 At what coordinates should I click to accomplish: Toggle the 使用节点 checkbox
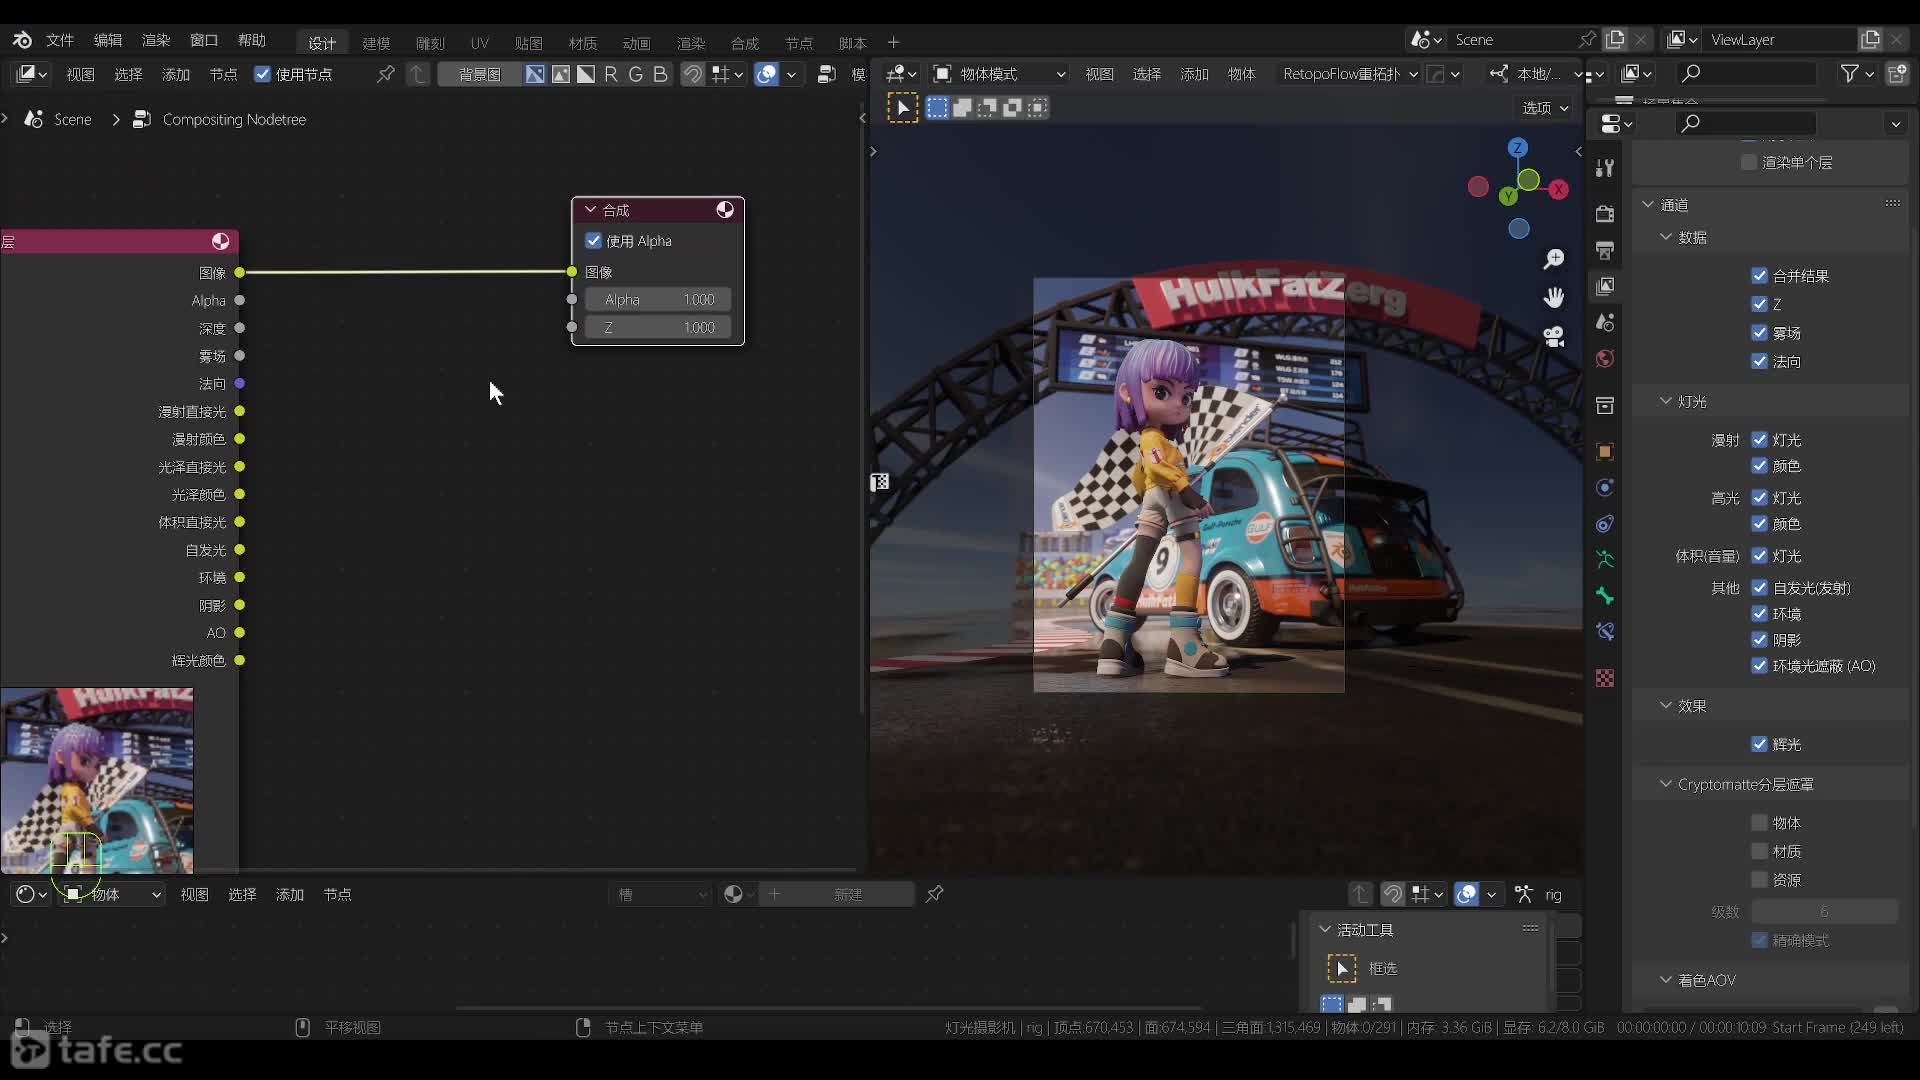click(x=263, y=74)
